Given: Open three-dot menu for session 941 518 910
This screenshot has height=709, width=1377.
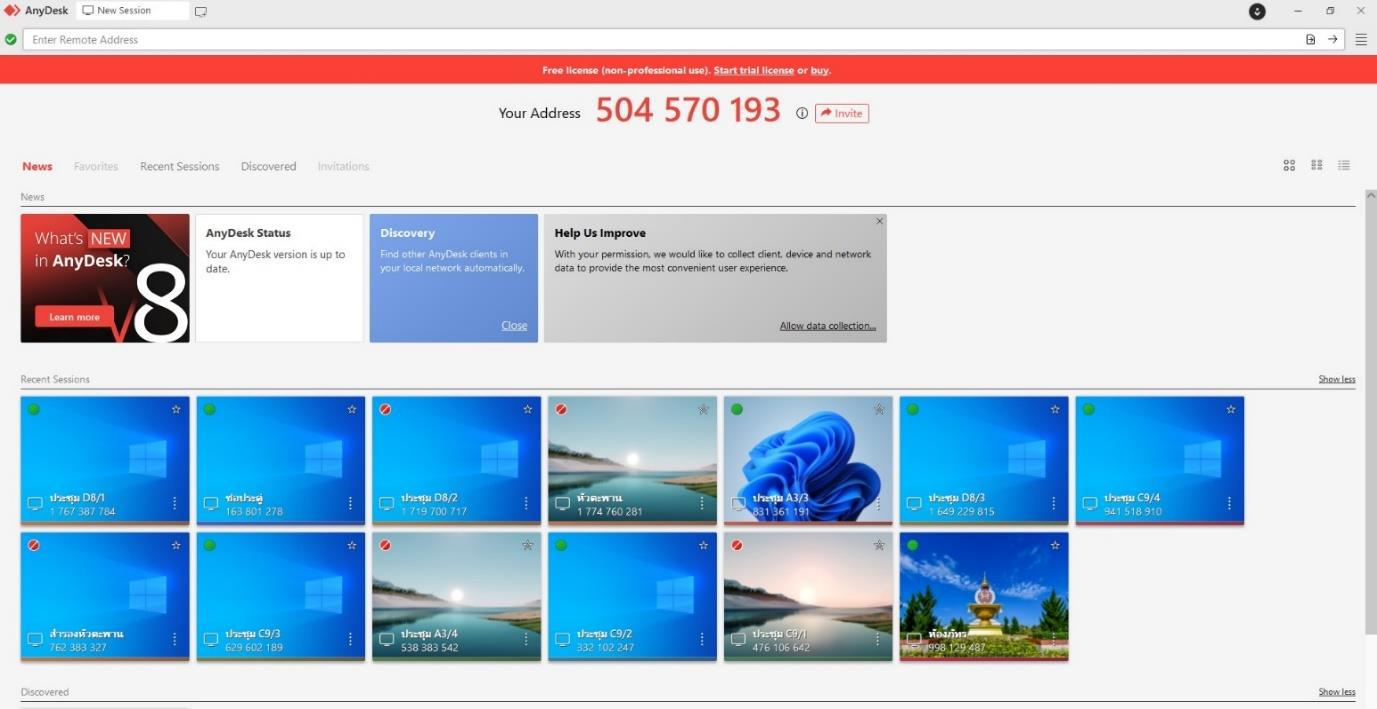Looking at the screenshot, I should click(x=1230, y=503).
